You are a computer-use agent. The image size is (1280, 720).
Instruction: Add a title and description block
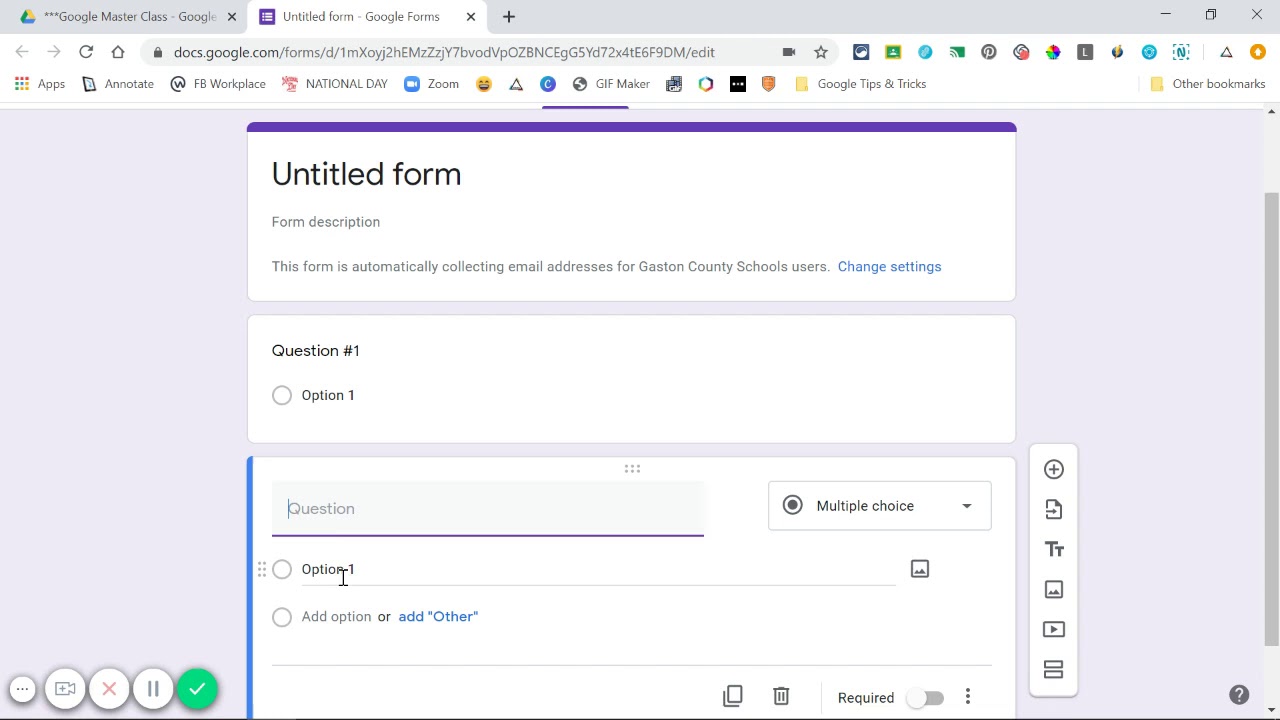click(x=1053, y=550)
